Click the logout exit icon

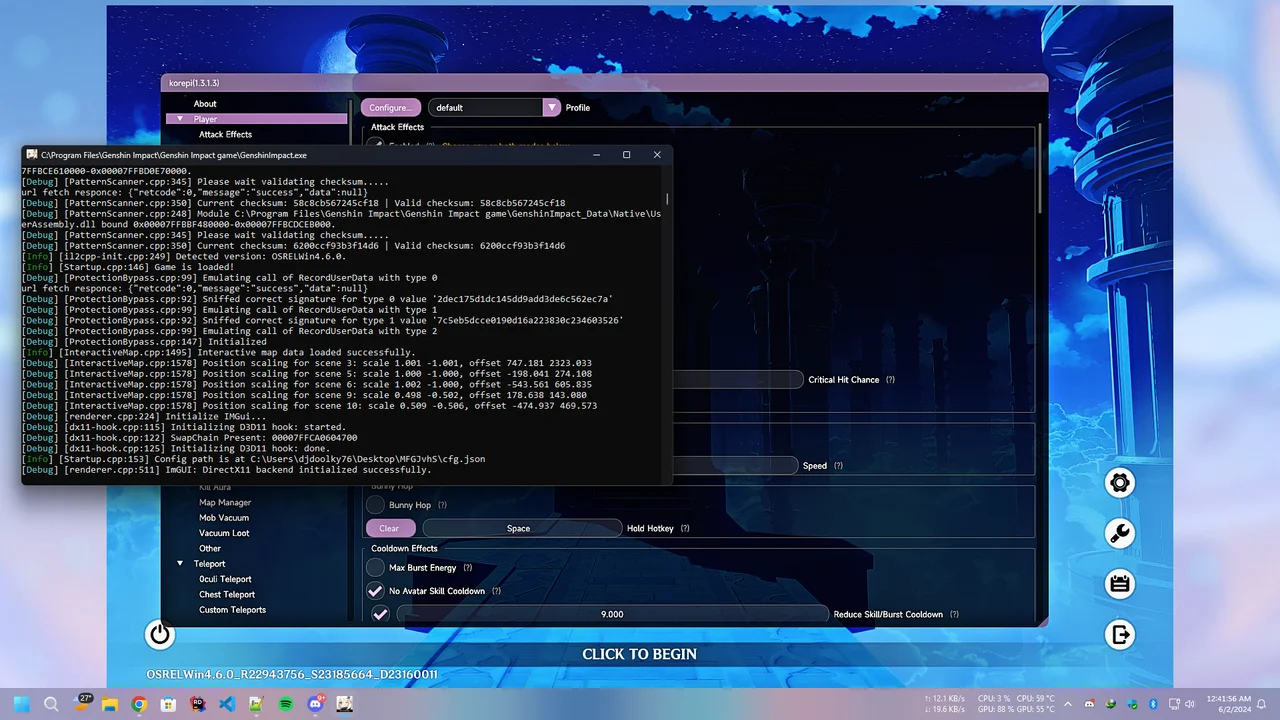tap(1120, 634)
